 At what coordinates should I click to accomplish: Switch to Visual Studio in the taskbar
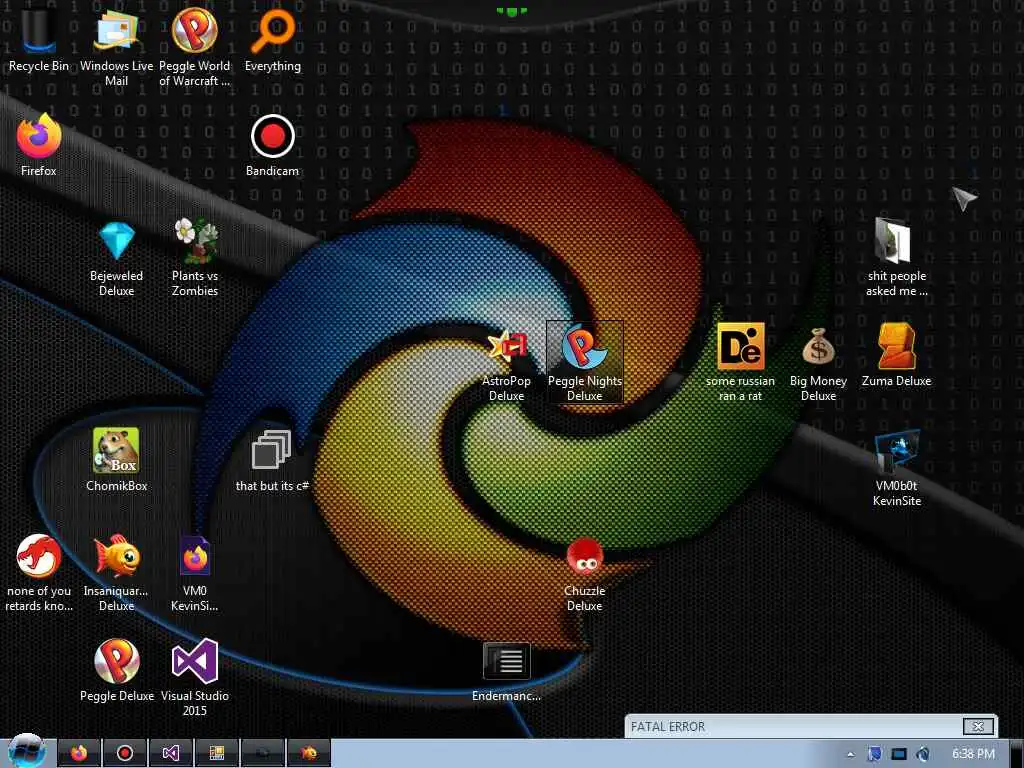[170, 754]
